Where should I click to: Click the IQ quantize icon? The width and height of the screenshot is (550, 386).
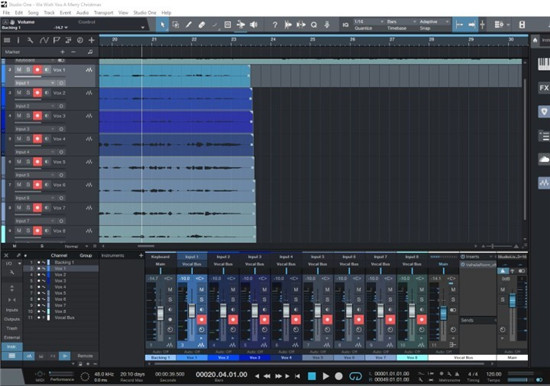point(346,25)
